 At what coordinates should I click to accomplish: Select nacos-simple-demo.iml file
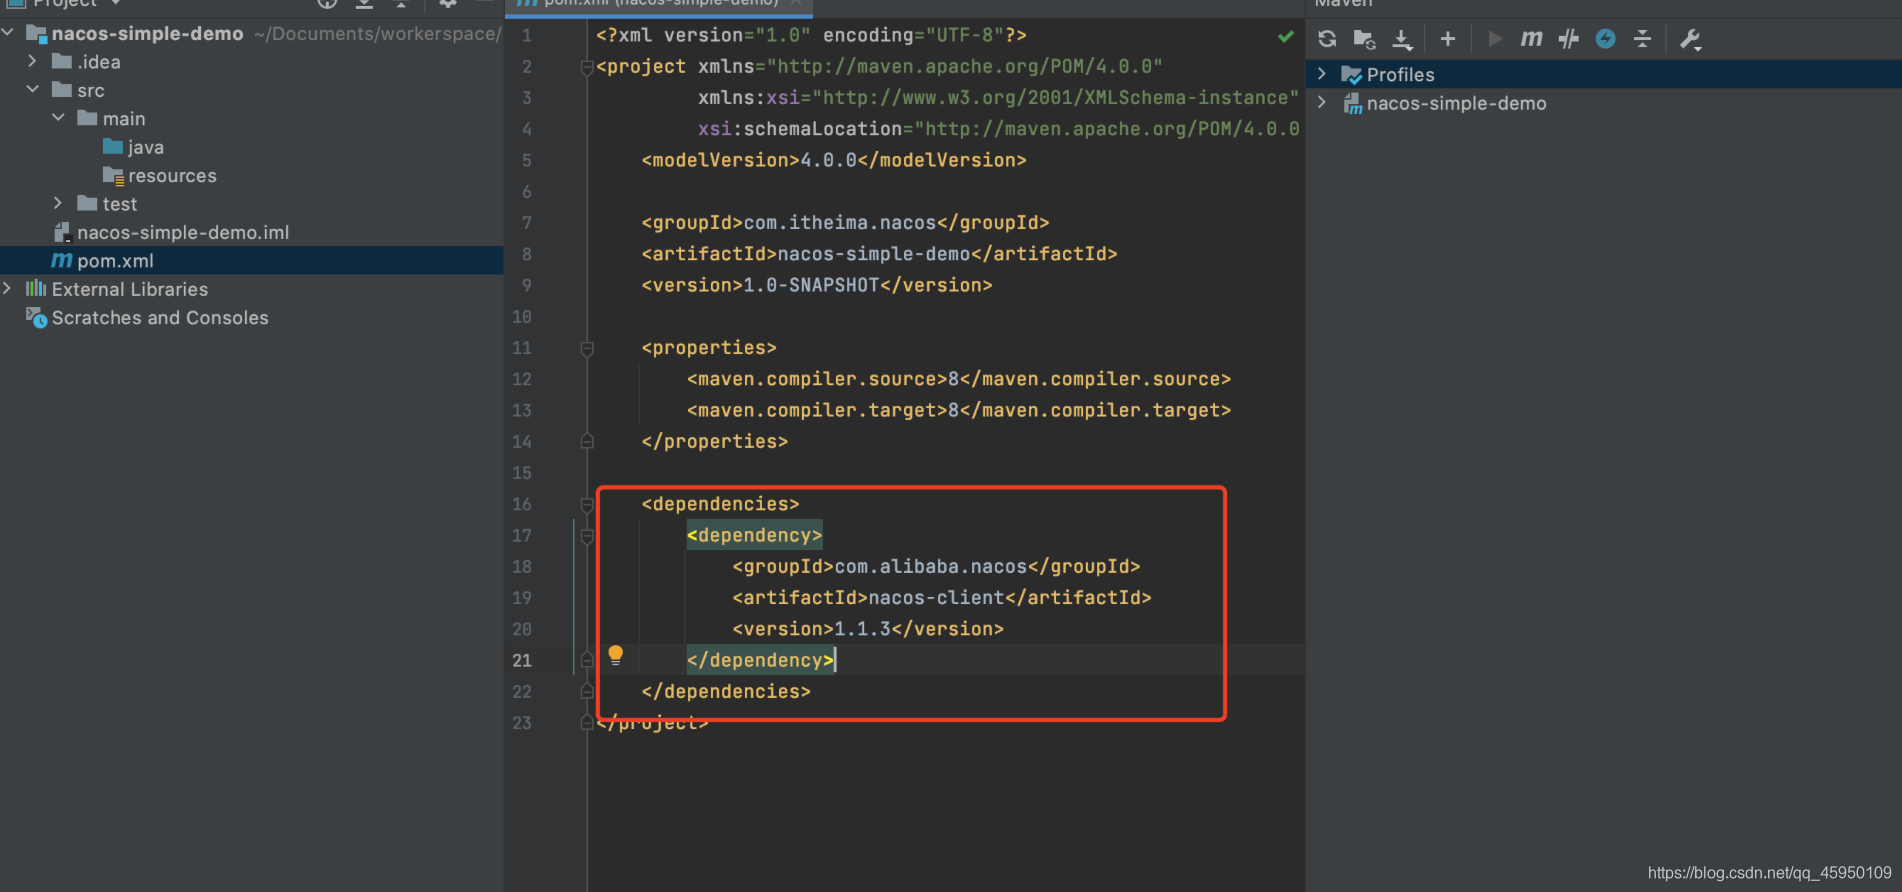[x=183, y=233]
